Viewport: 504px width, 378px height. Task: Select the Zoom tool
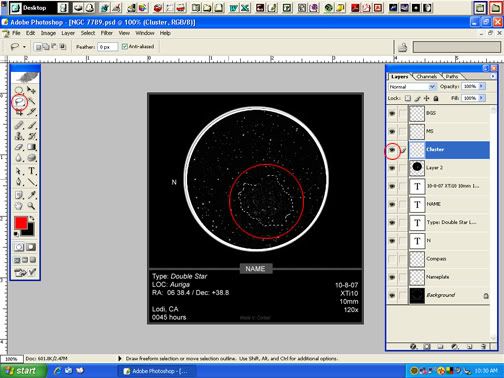pyautogui.click(x=31, y=206)
